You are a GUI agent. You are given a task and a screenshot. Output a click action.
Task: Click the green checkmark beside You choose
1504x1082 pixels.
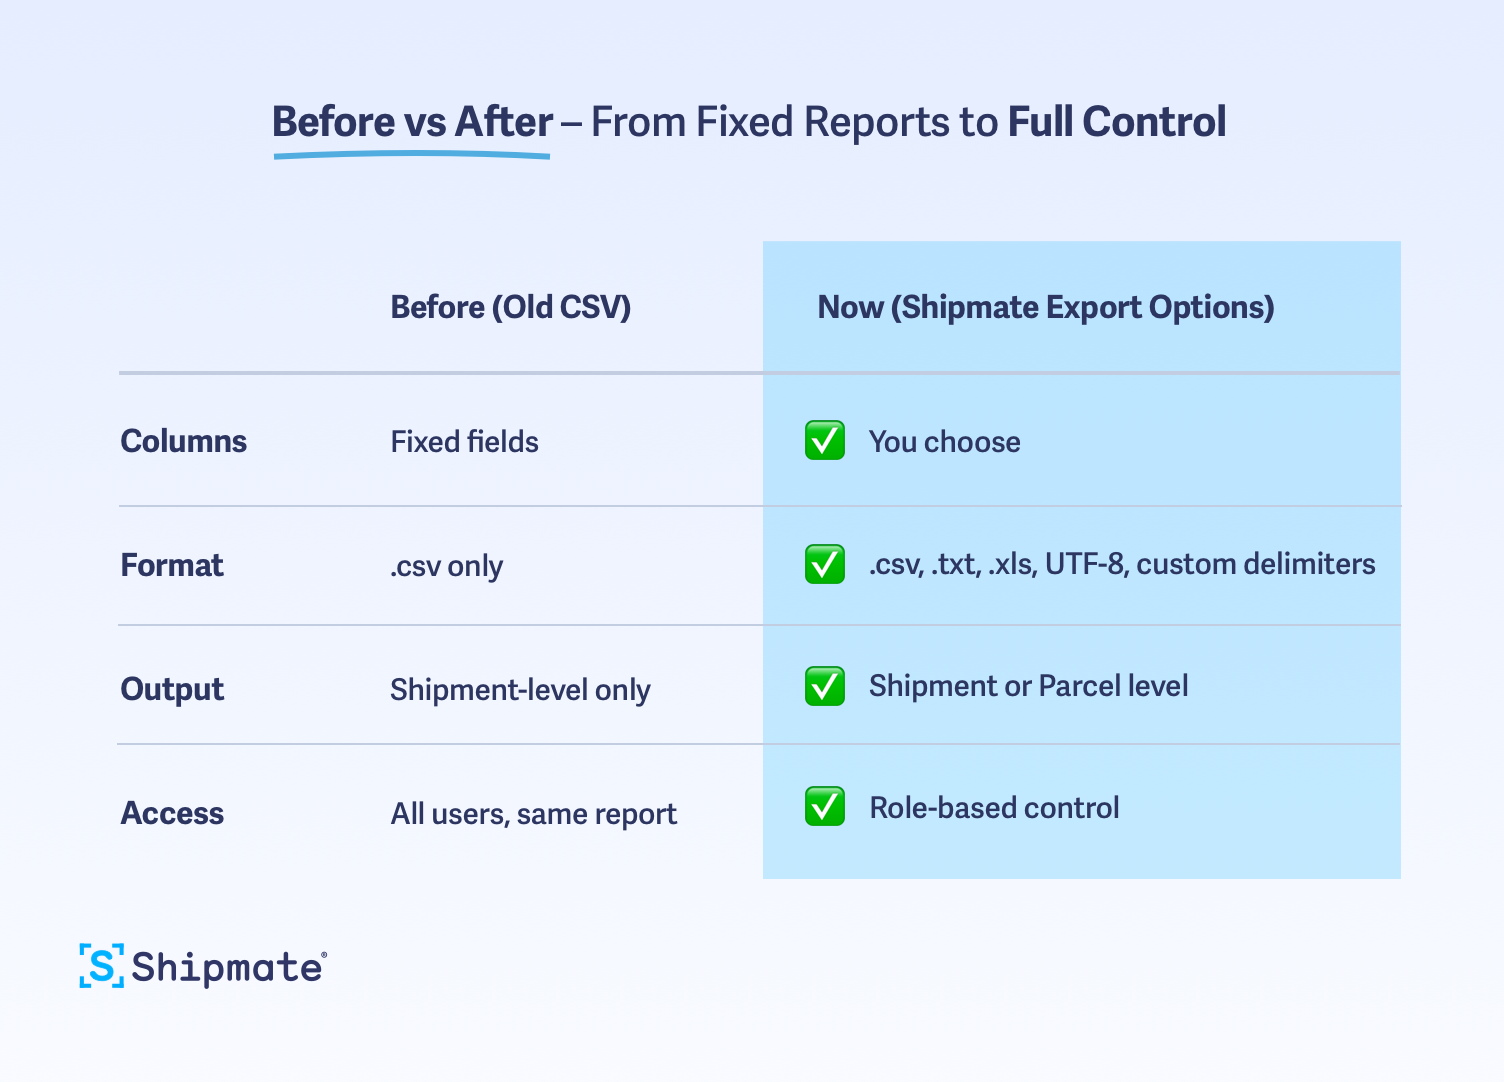click(x=825, y=441)
